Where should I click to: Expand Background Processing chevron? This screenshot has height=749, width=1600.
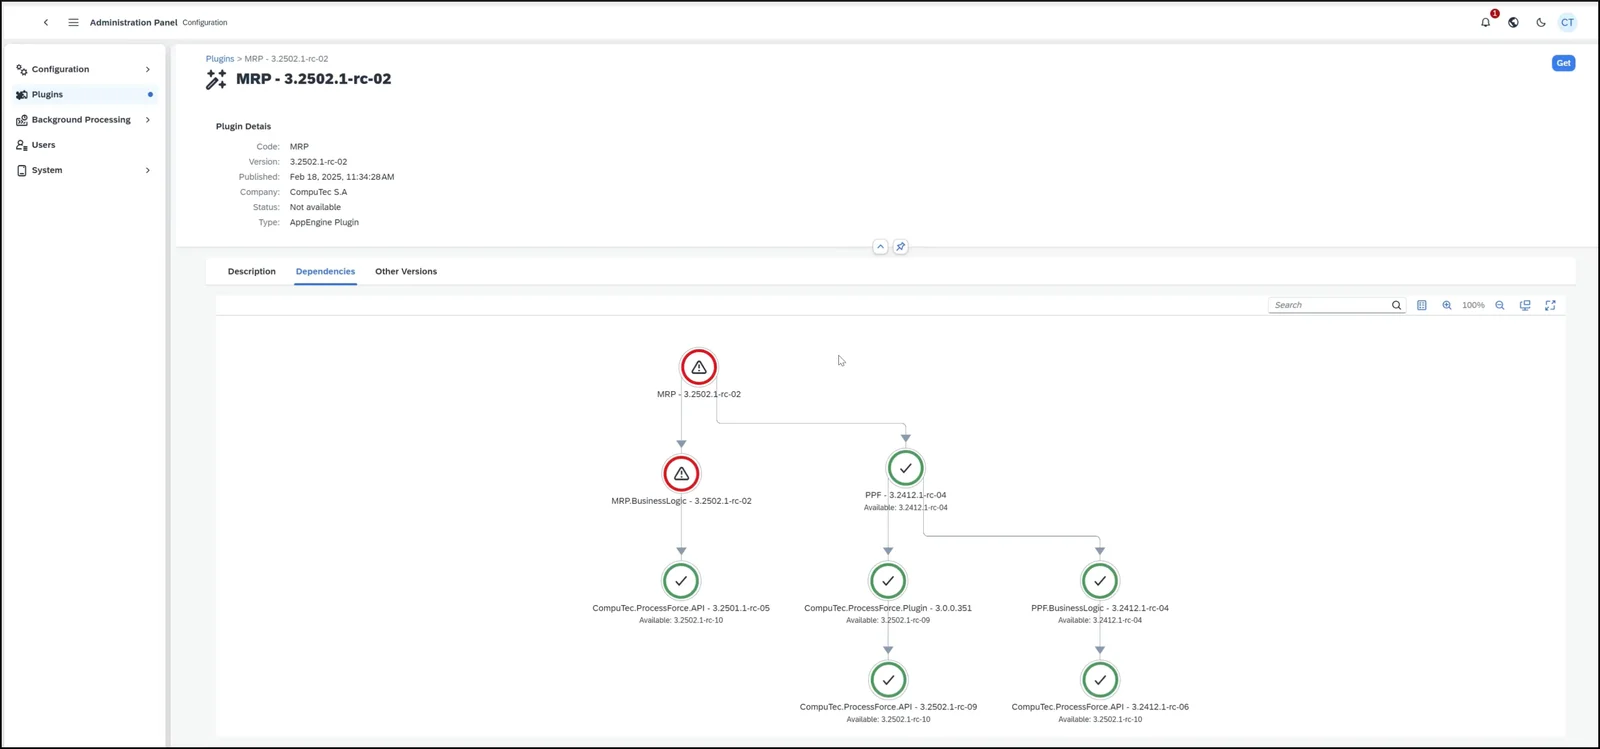point(148,120)
